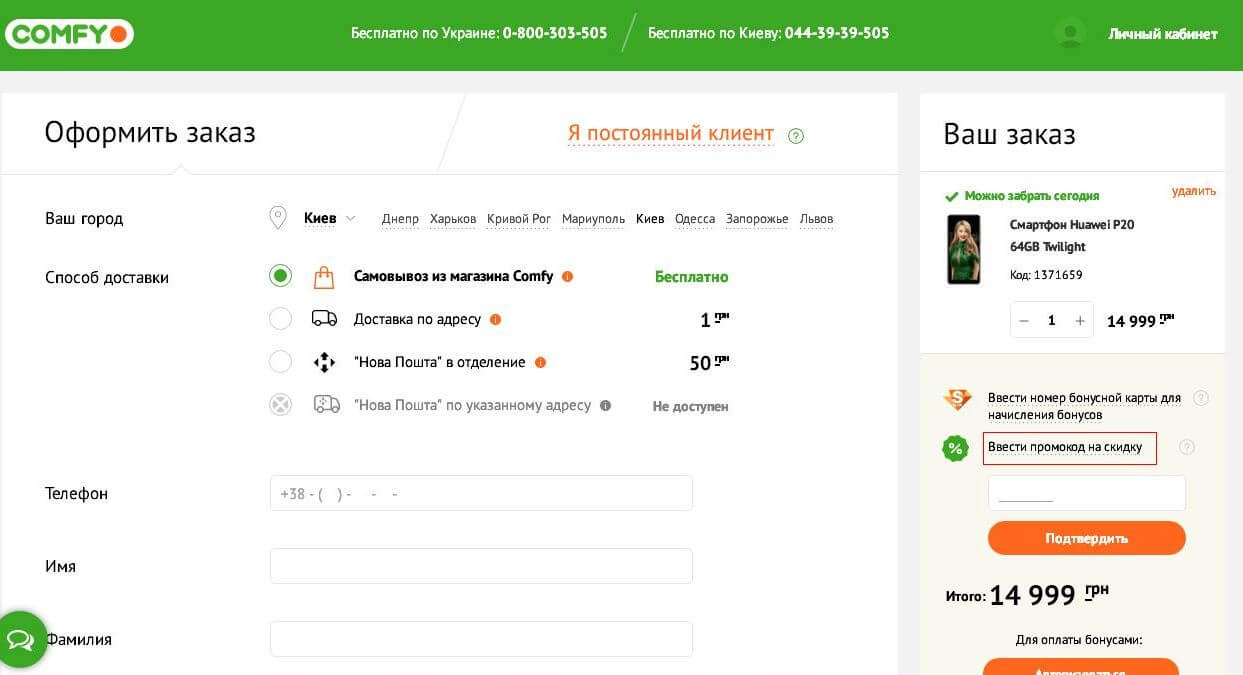Focus the Фамилия input field
1243x675 pixels.
[481, 639]
